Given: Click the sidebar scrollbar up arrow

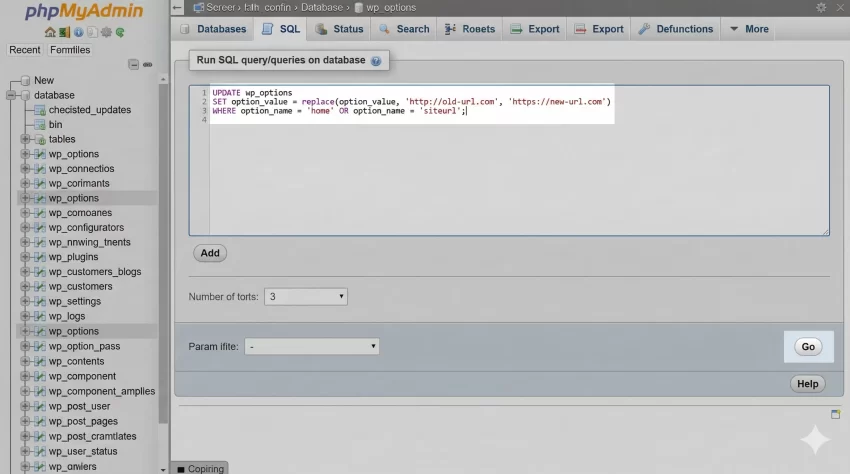Looking at the screenshot, I should pyautogui.click(x=163, y=79).
